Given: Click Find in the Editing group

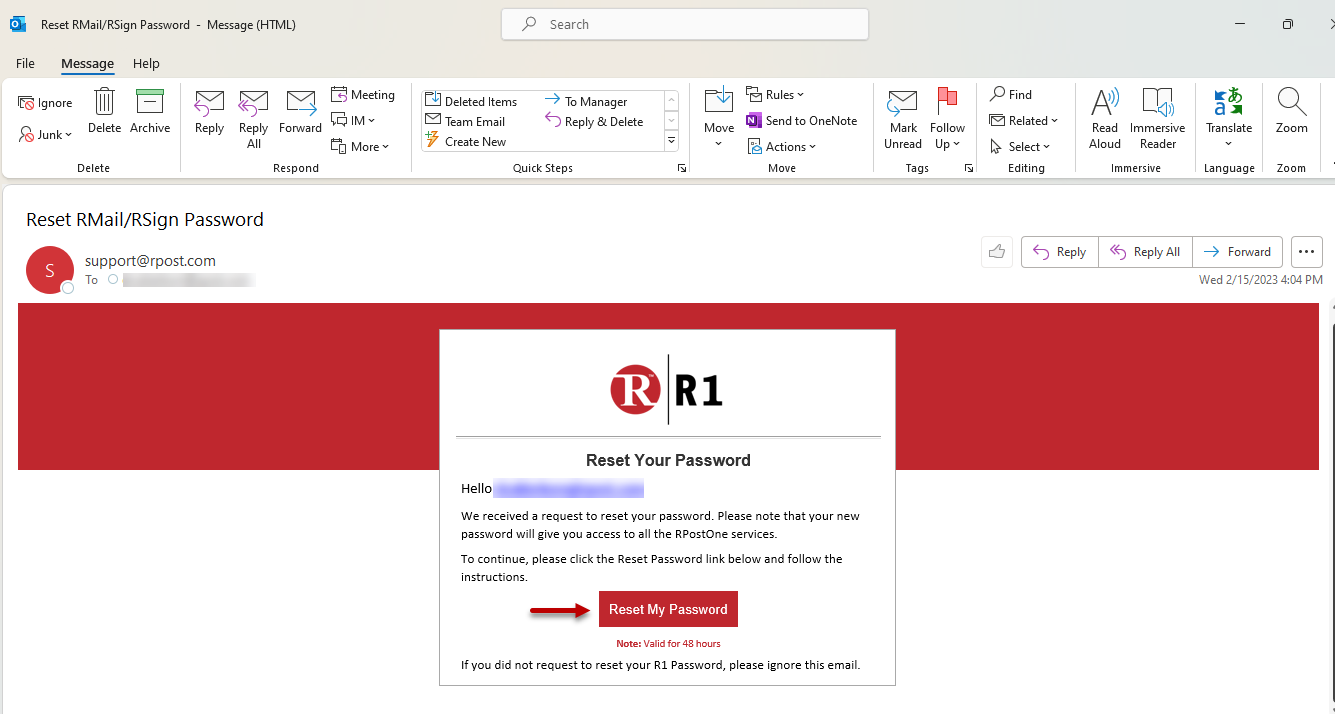Looking at the screenshot, I should point(1011,95).
